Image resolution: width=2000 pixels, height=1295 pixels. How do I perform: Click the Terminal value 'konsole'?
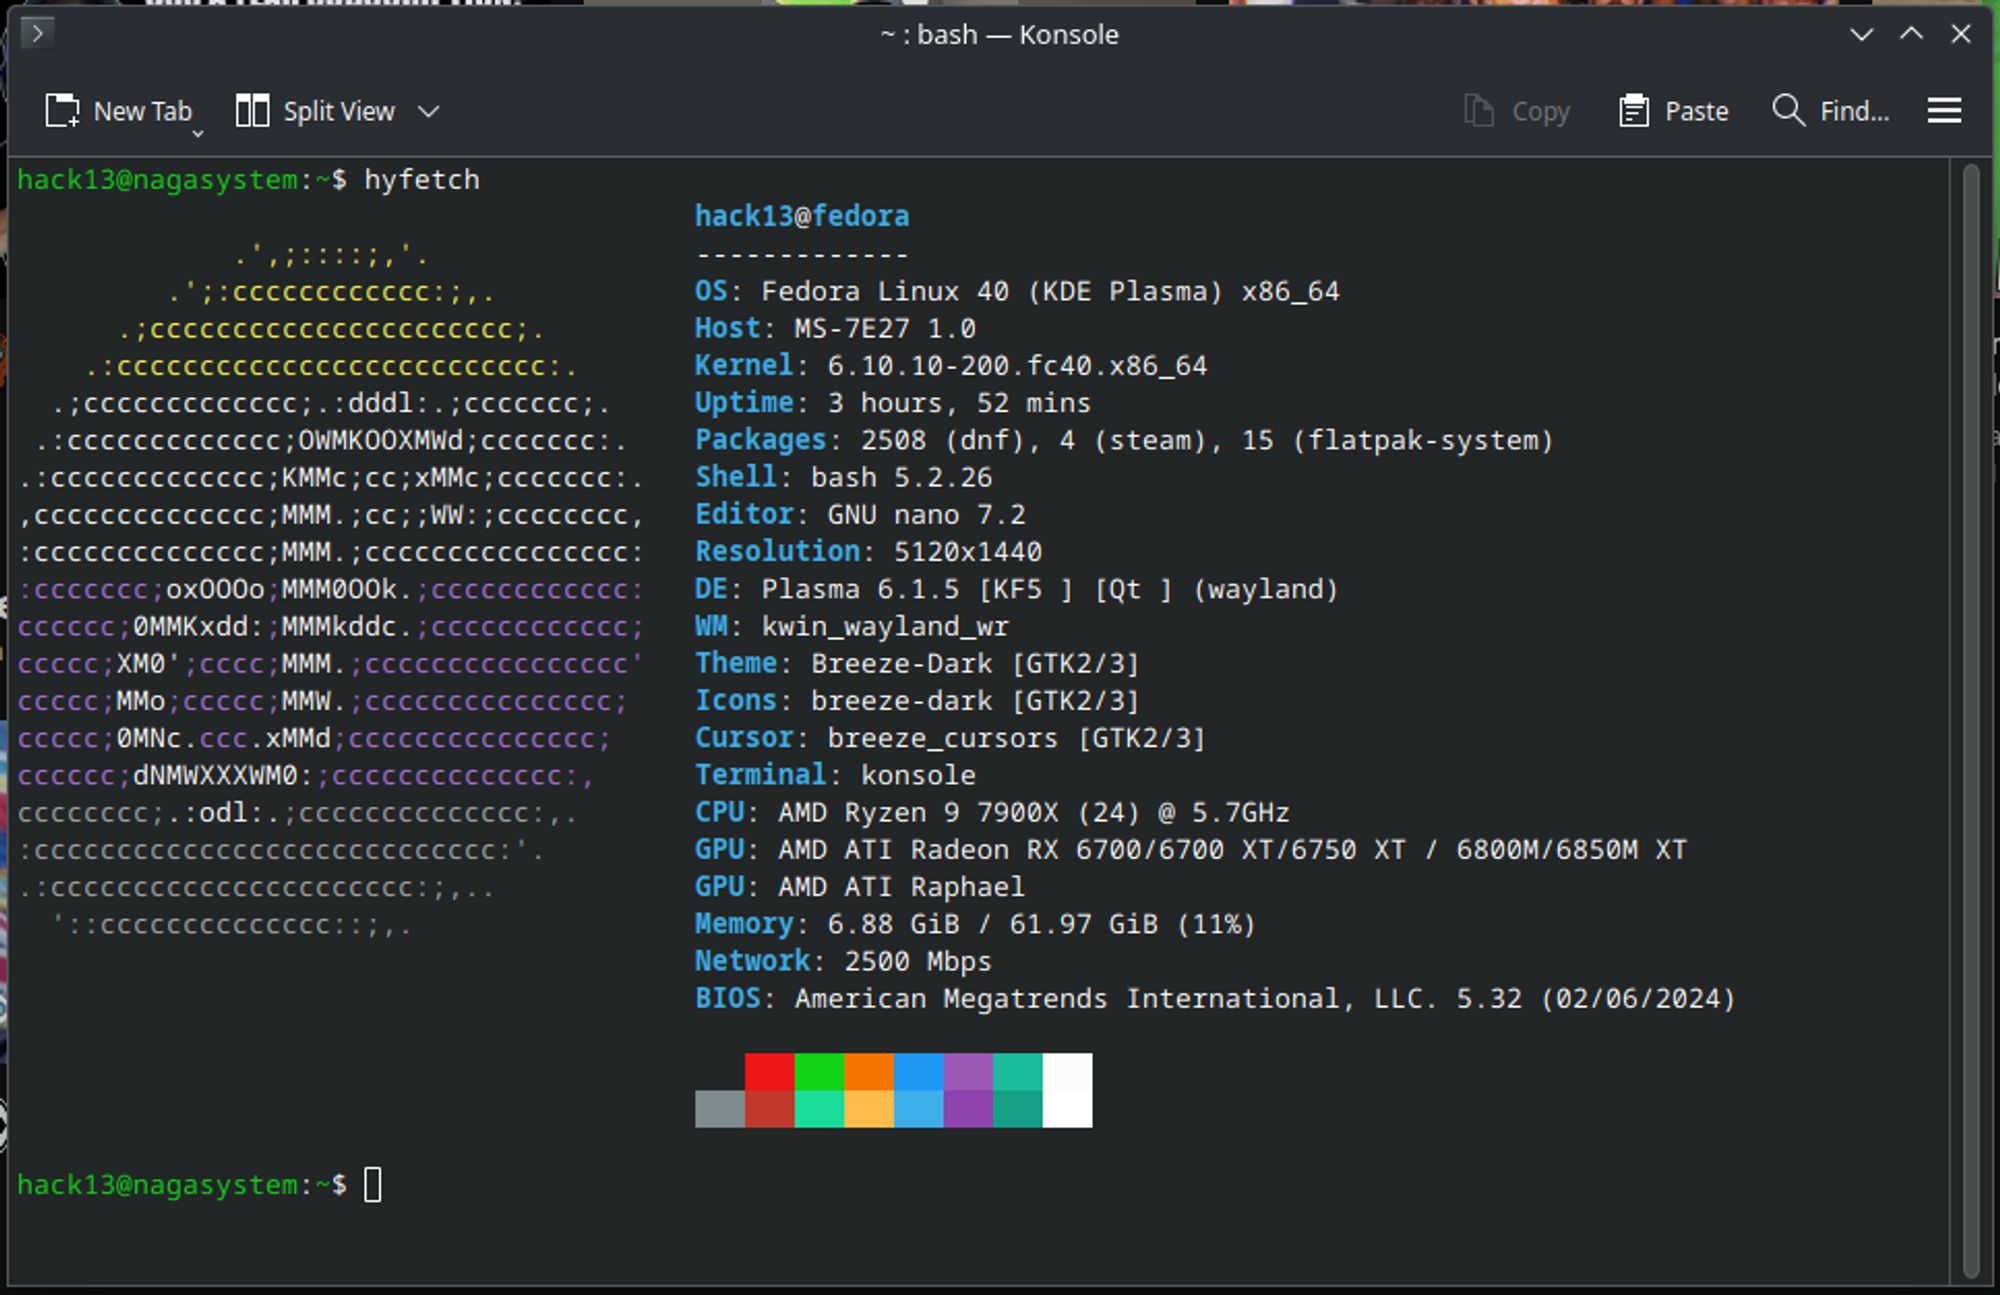(918, 775)
